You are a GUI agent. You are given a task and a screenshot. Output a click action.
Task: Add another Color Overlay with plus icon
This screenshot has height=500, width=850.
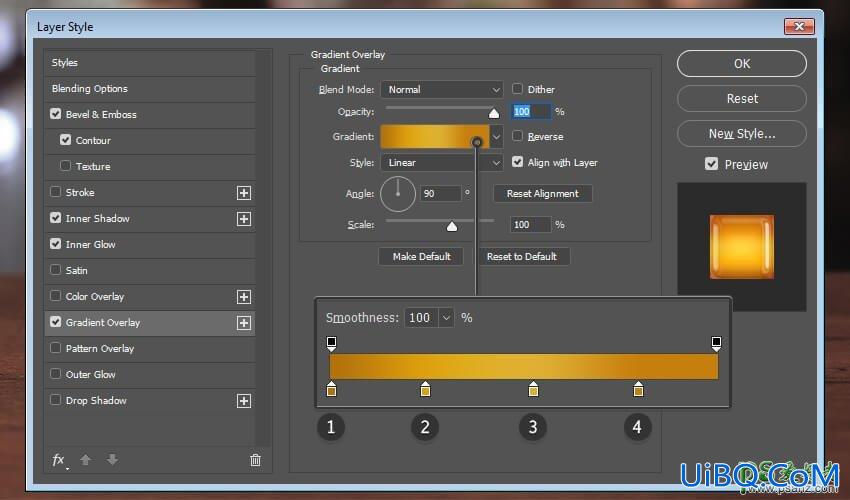pos(244,297)
